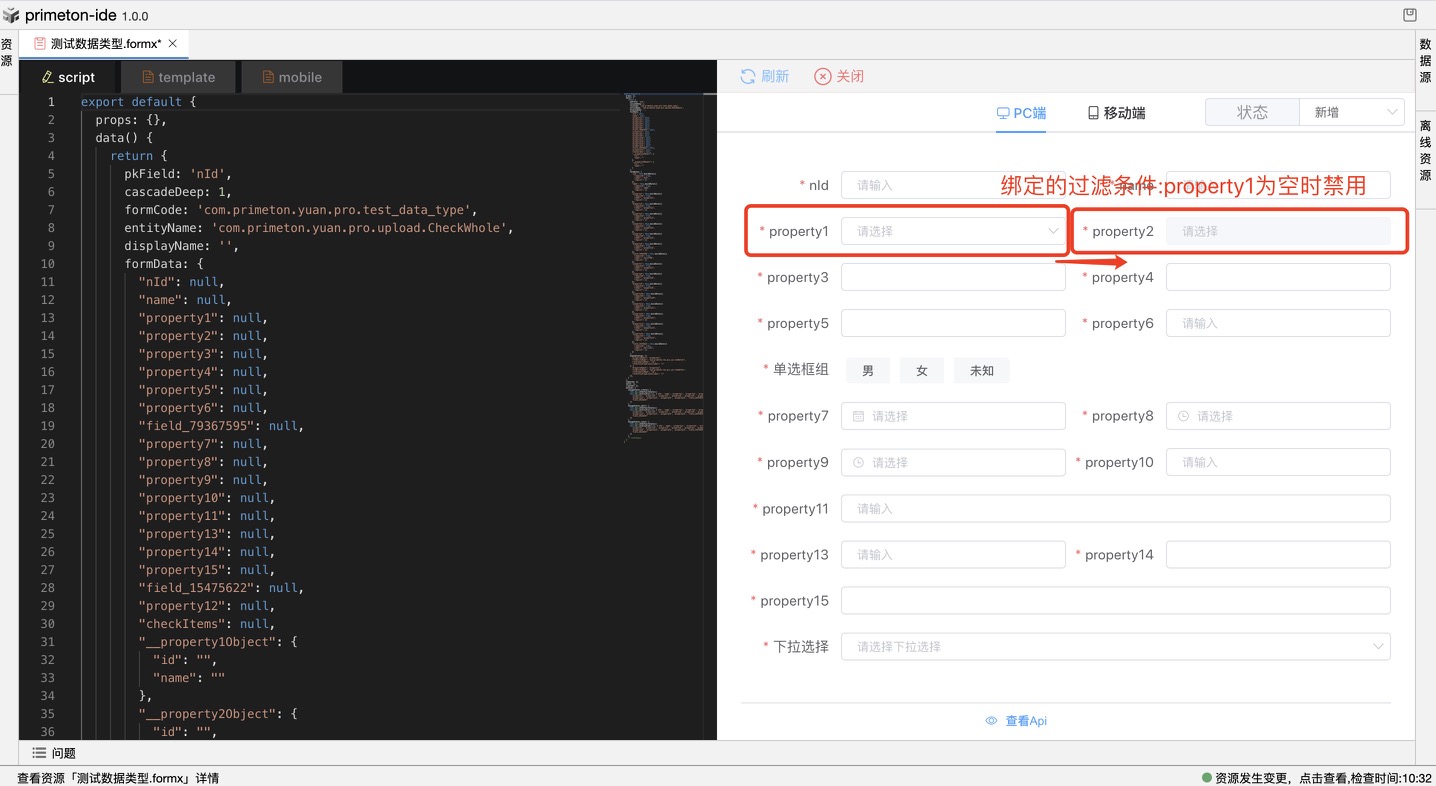Click the clock icon in the property8 field

(1183, 416)
